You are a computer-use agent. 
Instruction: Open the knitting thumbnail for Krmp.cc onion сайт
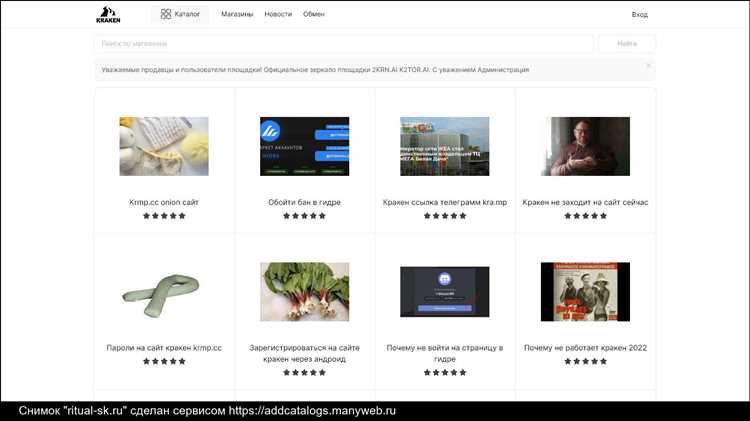pos(164,146)
